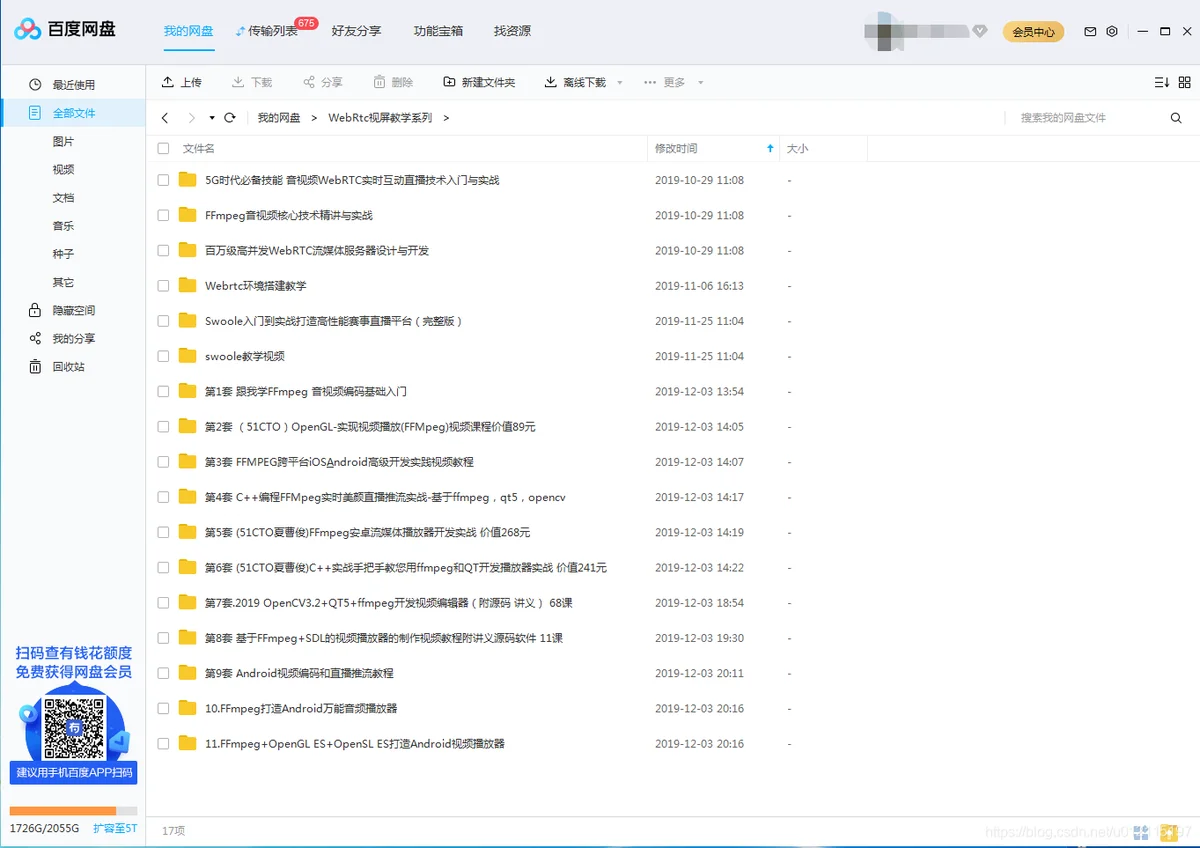Click 修改时间 column sort arrow
This screenshot has height=848, width=1200.
(770, 149)
